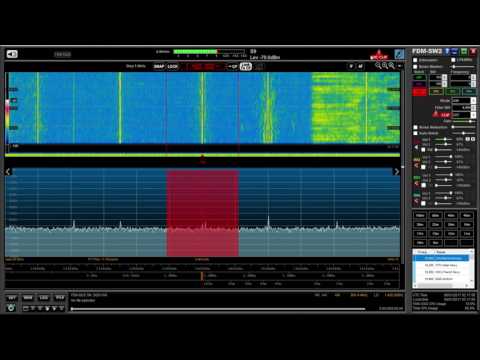The height and width of the screenshot is (360, 480).
Task: Click the red ELAD logo
Action: point(379,55)
